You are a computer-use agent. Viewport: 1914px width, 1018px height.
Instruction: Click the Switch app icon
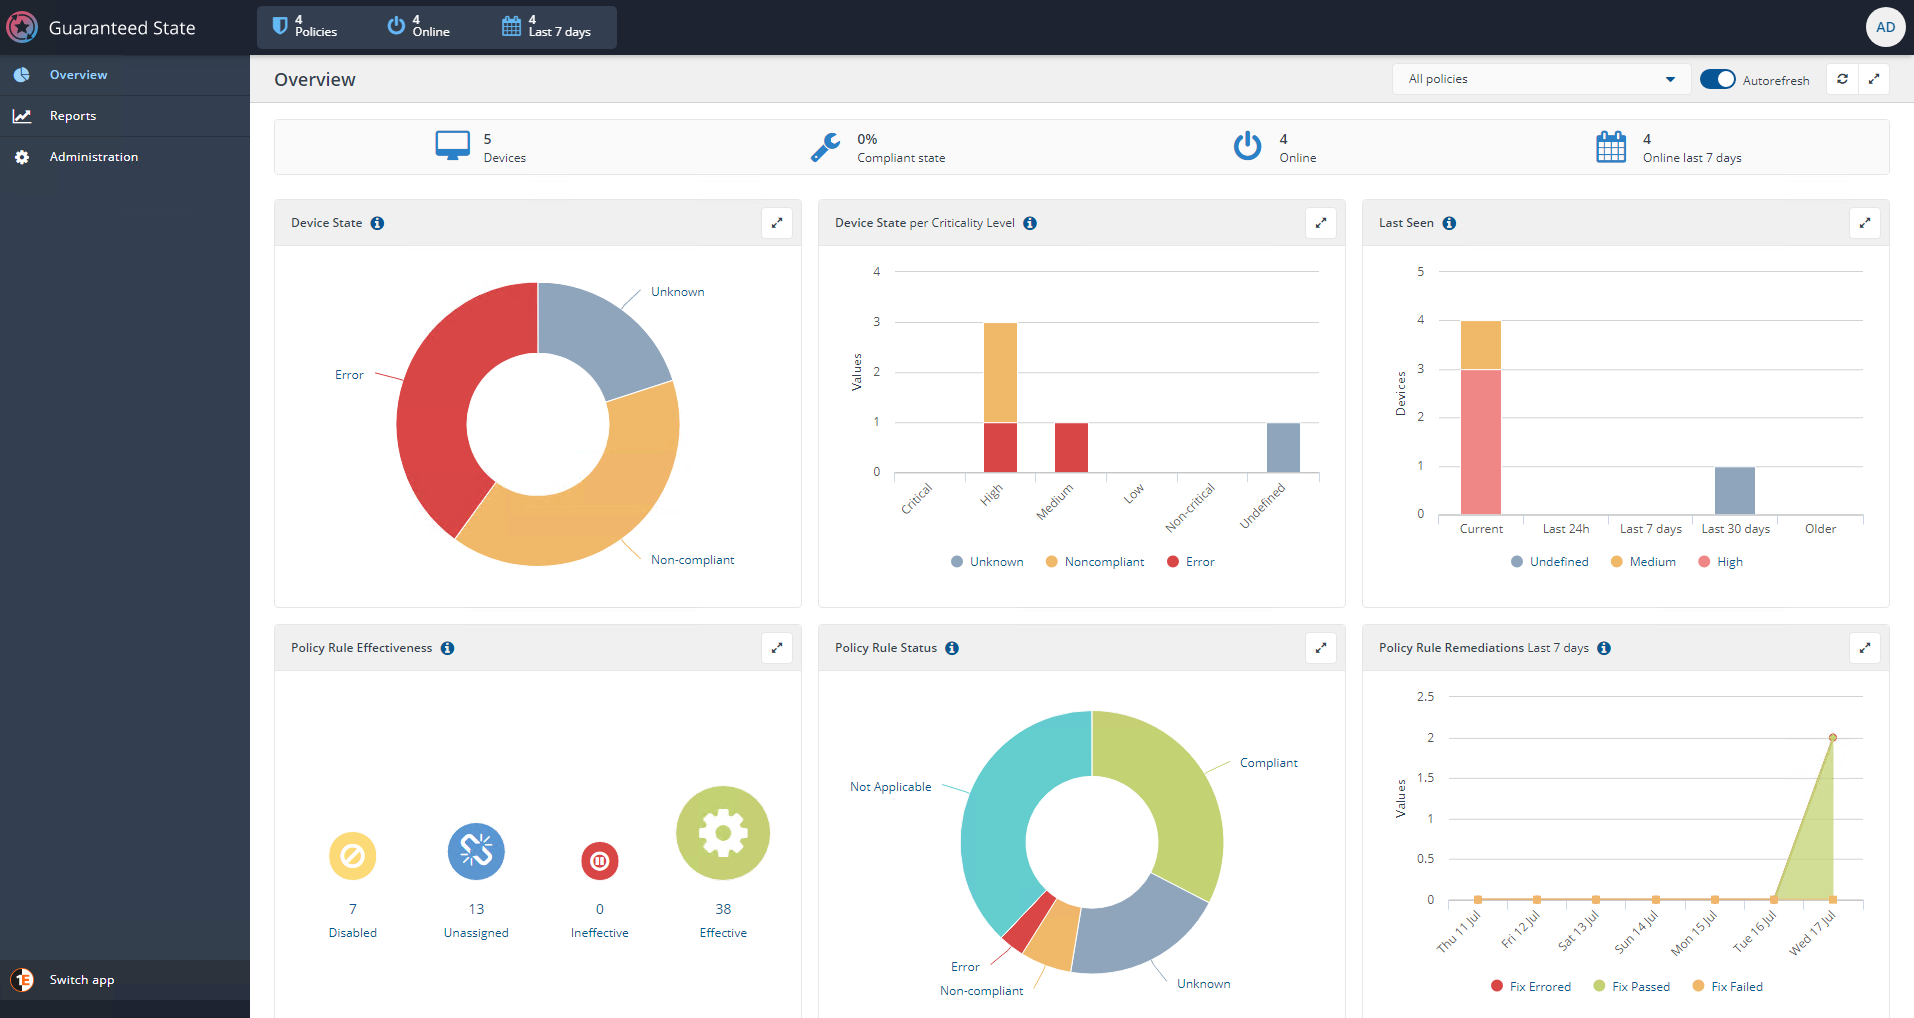[x=22, y=980]
